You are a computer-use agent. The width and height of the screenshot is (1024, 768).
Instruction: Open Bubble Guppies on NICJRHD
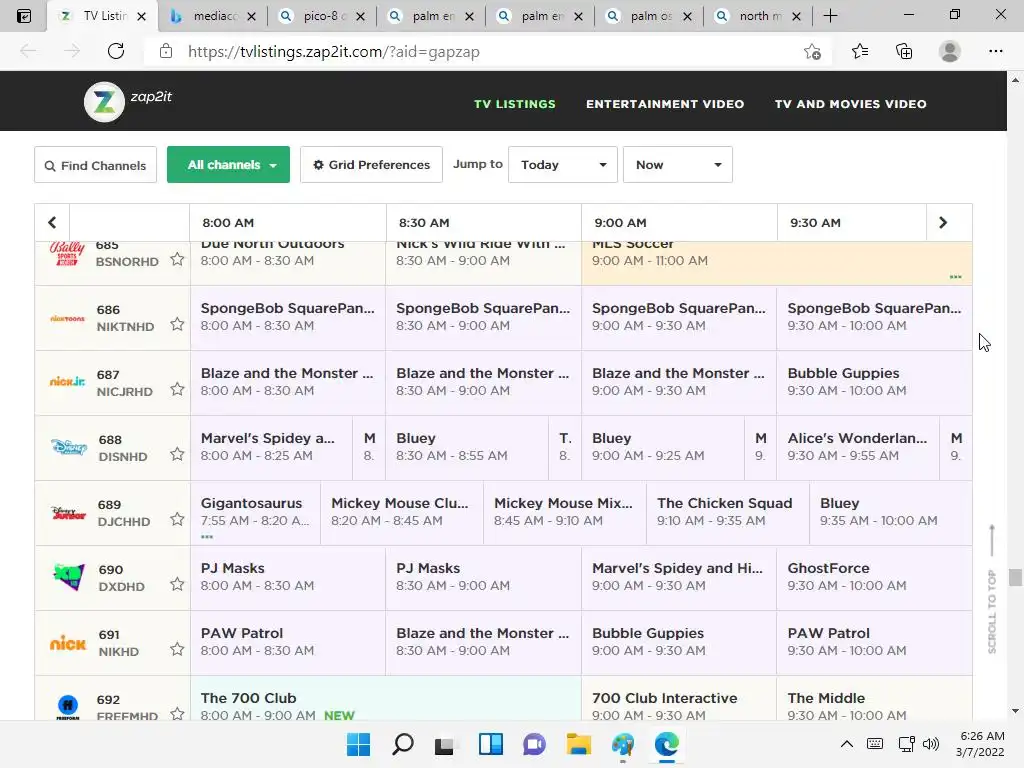point(874,383)
